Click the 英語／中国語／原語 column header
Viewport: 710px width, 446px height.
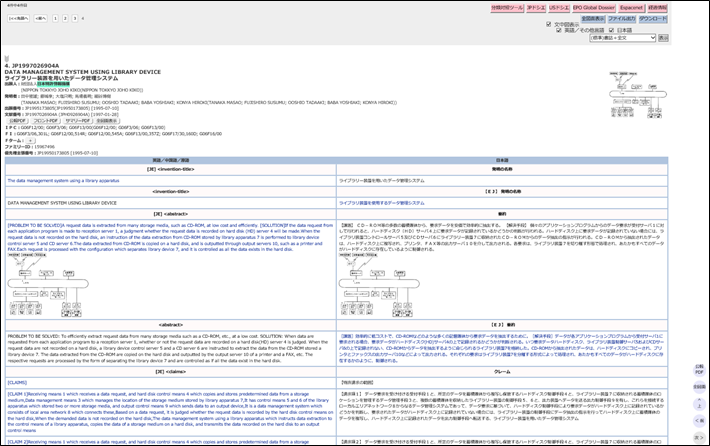click(171, 160)
